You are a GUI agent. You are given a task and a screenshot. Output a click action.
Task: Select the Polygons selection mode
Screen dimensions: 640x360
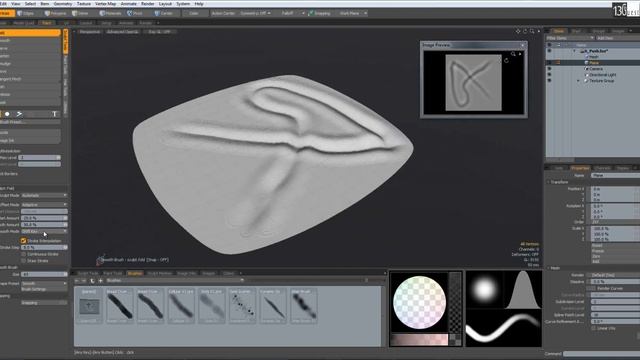point(56,13)
